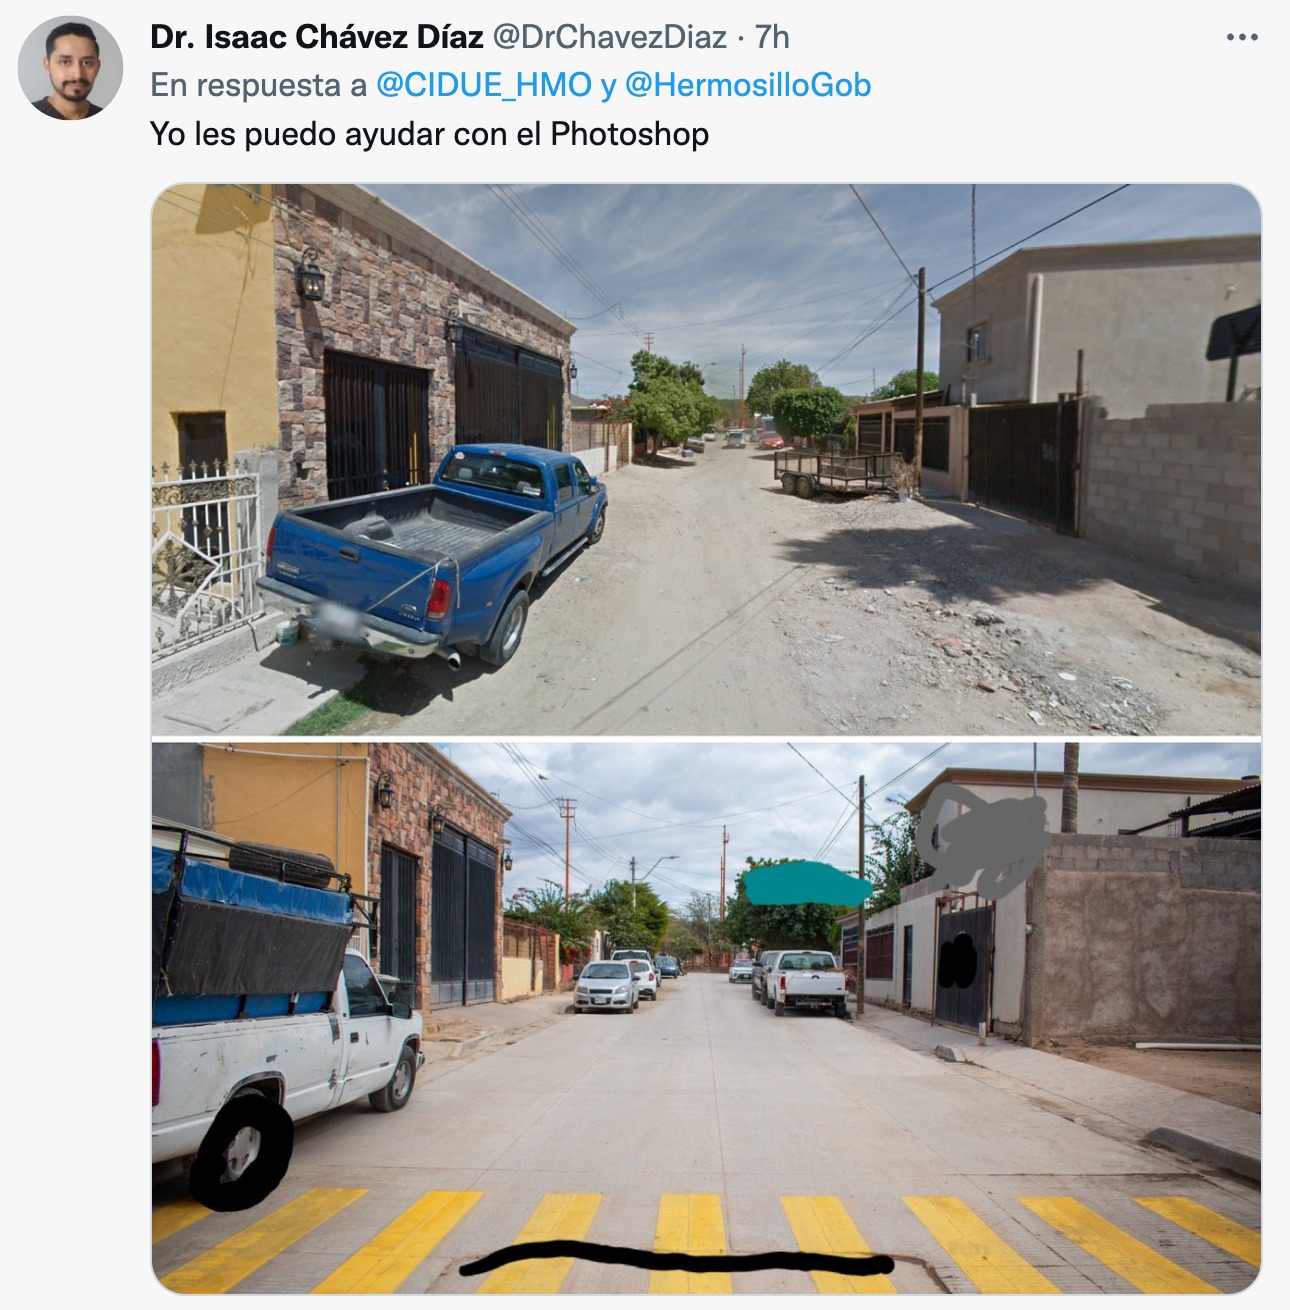The height and width of the screenshot is (1310, 1290).
Task: Click the black scribble on the truck tire
Action: pyautogui.click(x=241, y=1151)
